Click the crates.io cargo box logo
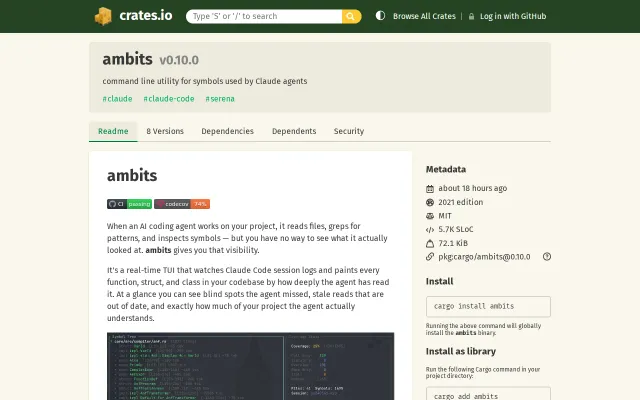 click(x=103, y=16)
